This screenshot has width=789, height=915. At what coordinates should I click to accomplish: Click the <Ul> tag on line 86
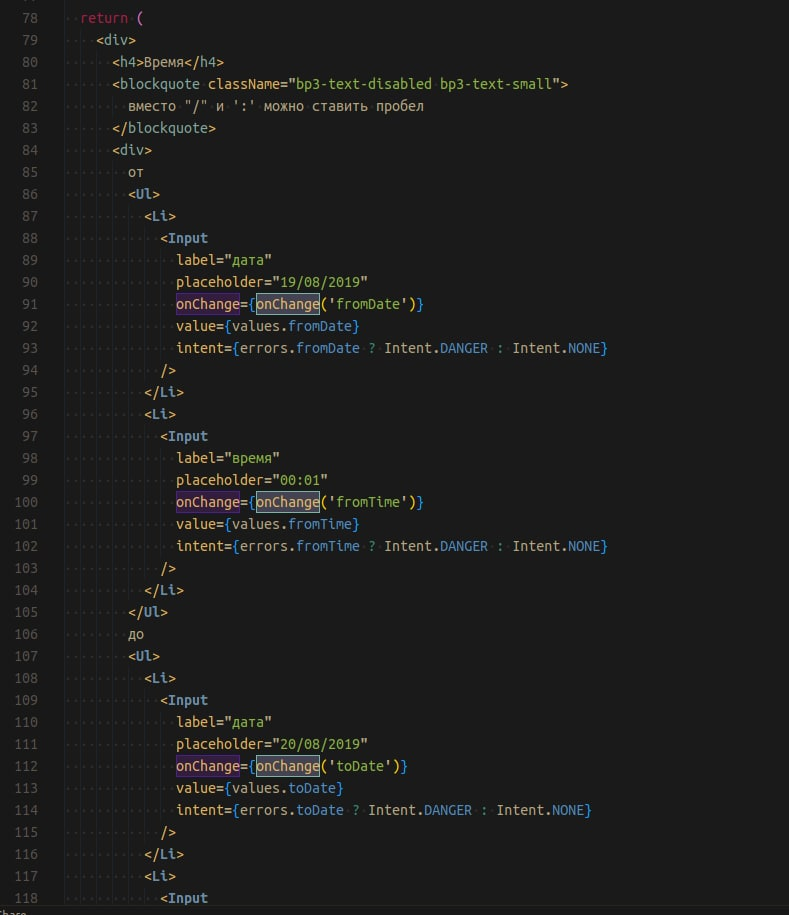point(144,194)
